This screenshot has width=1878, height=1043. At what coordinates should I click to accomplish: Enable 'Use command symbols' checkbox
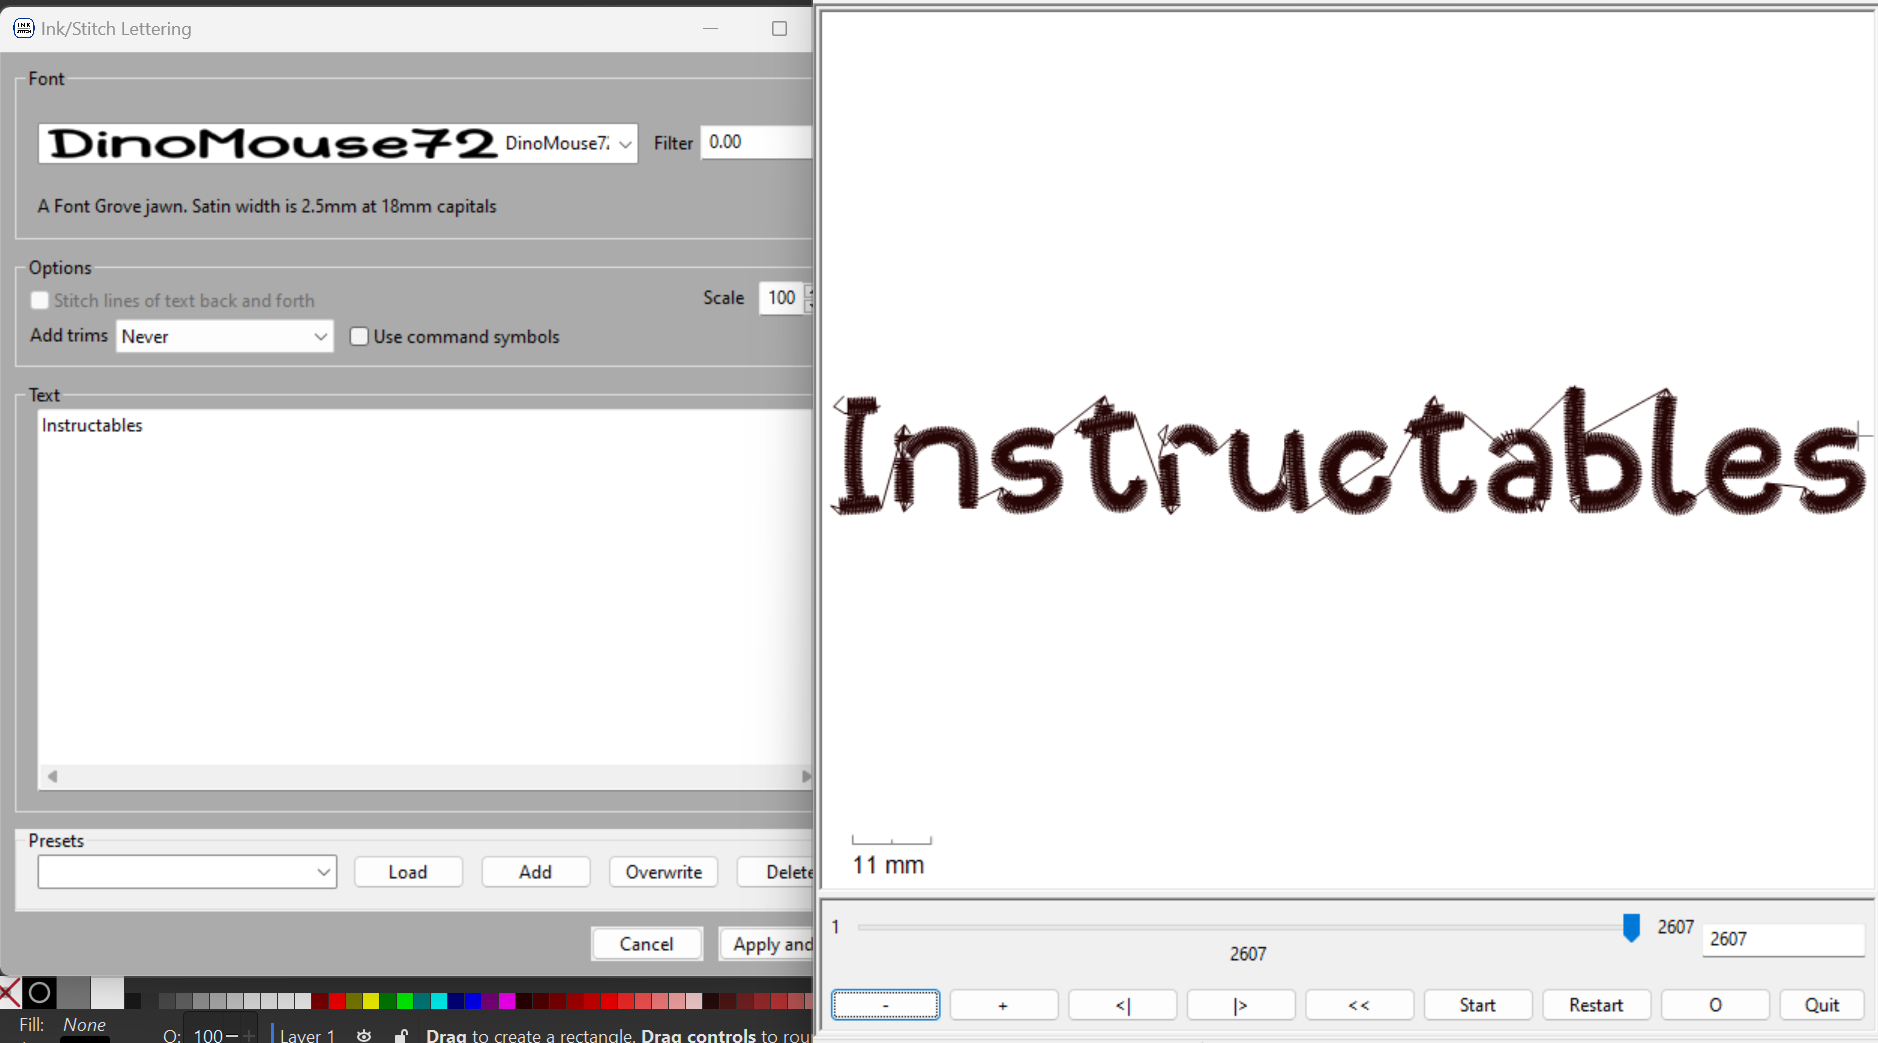(x=359, y=336)
